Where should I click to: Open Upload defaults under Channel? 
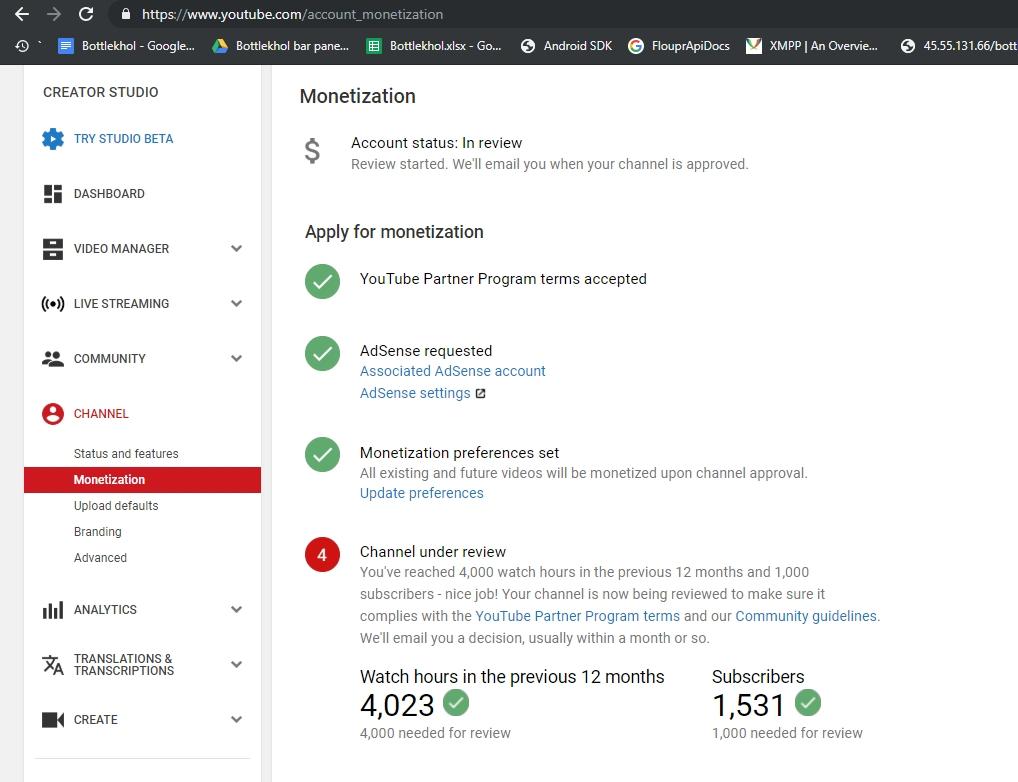116,505
